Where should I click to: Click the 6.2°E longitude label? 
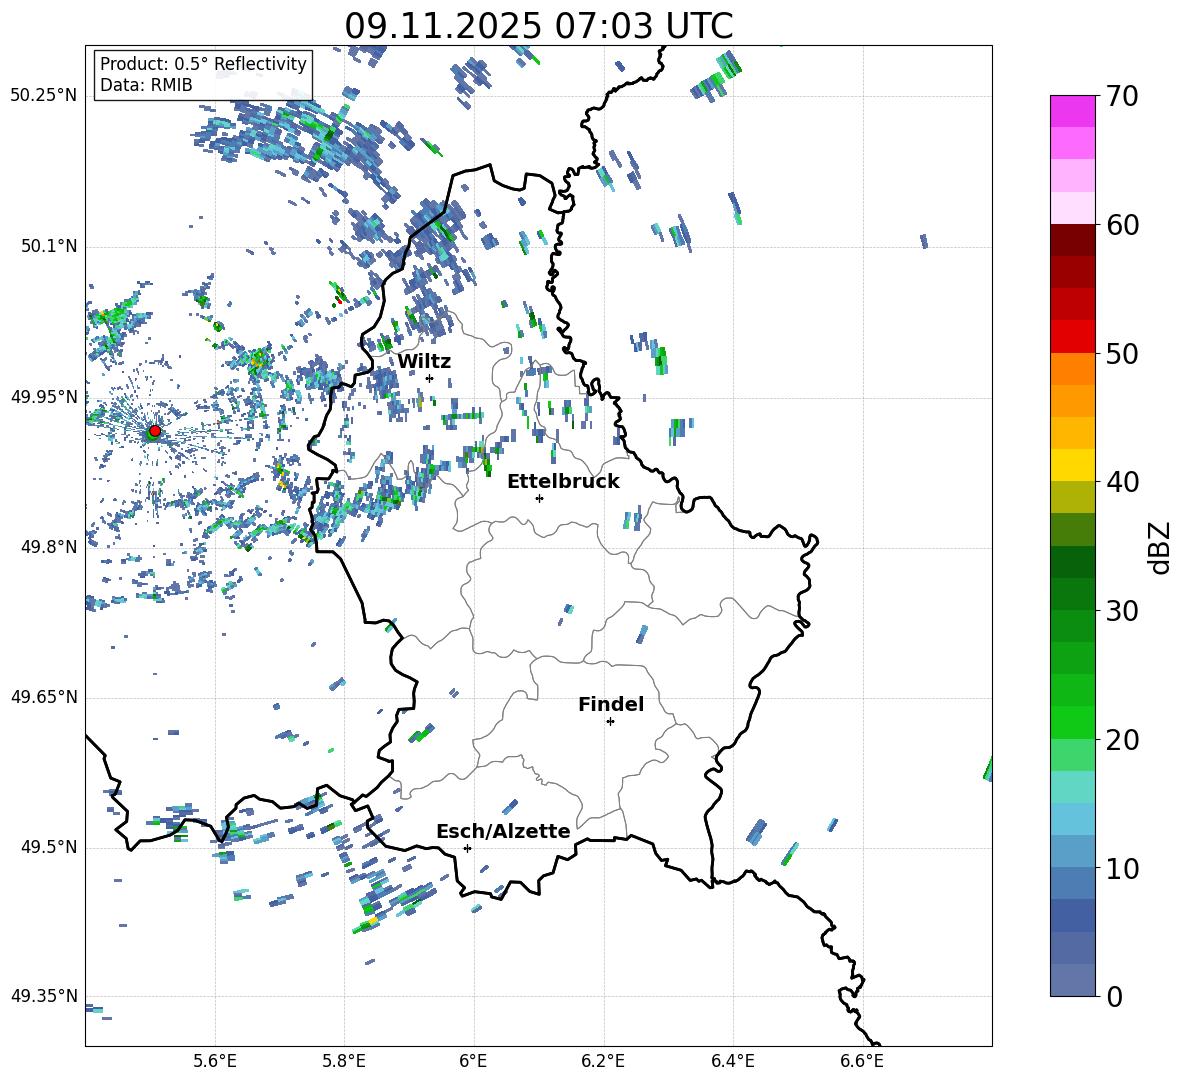click(603, 1061)
